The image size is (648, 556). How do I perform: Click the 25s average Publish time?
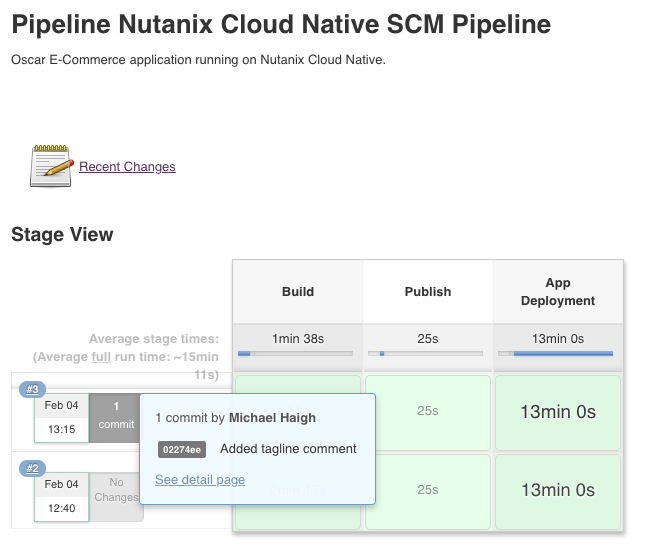[x=428, y=339]
